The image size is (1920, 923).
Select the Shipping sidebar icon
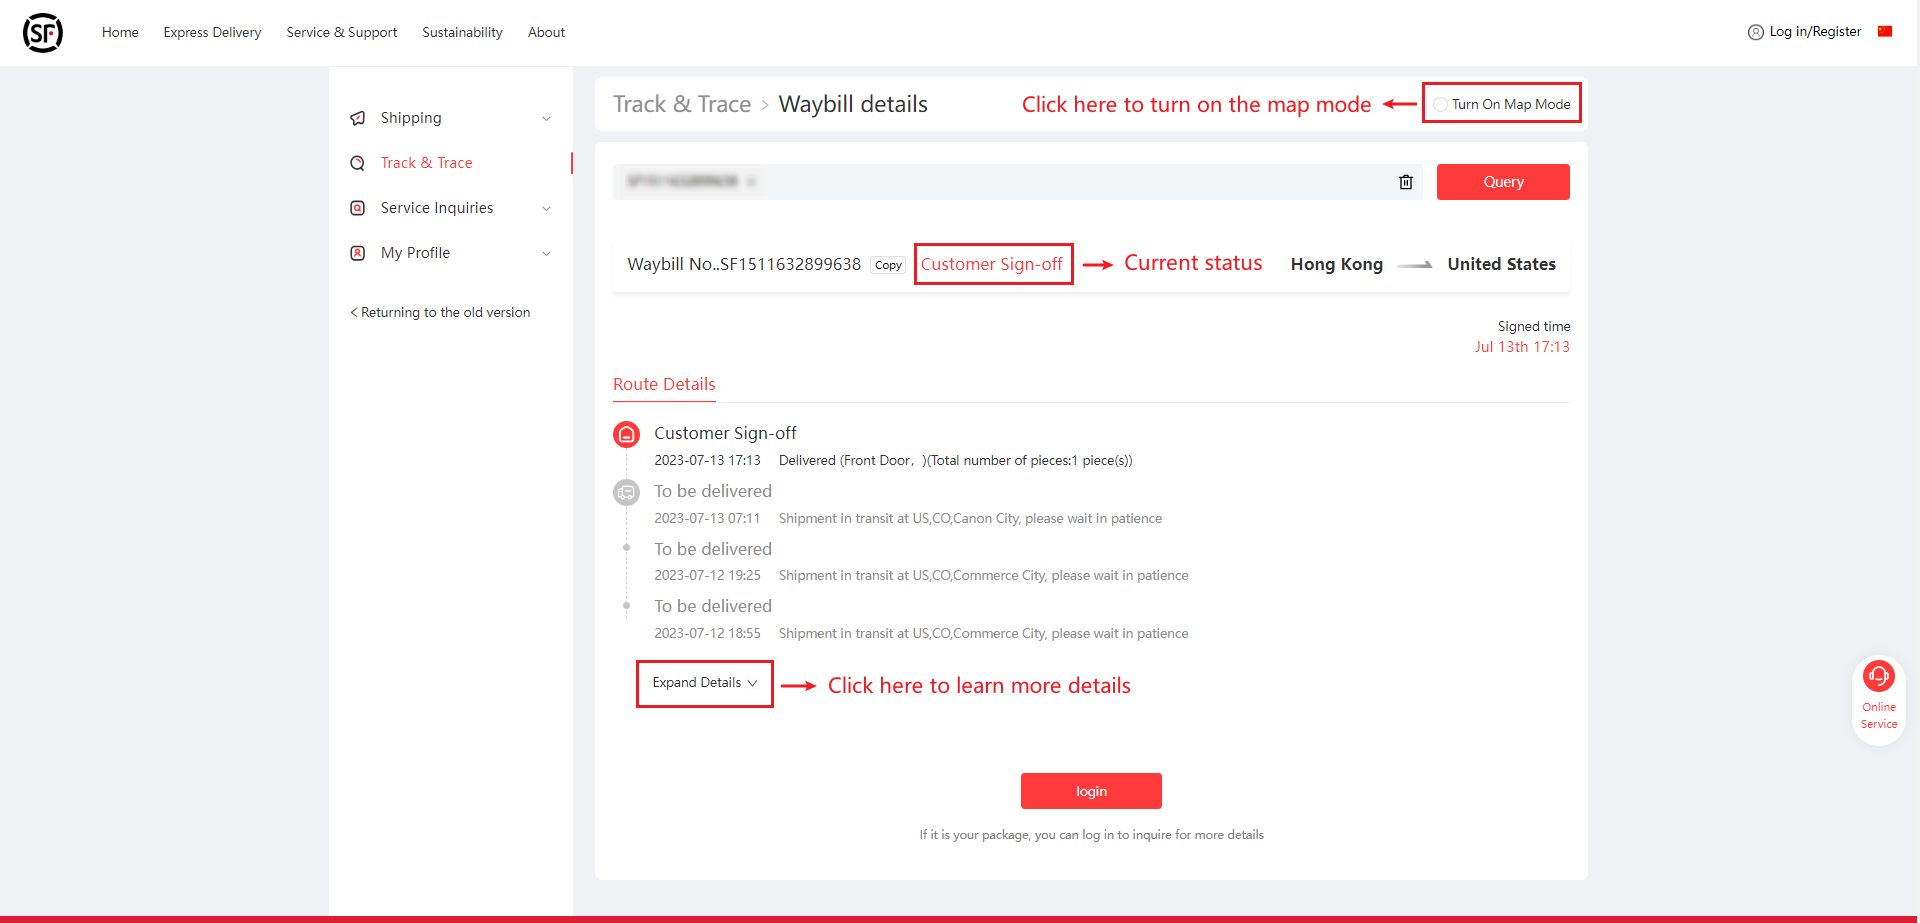pyautogui.click(x=358, y=118)
